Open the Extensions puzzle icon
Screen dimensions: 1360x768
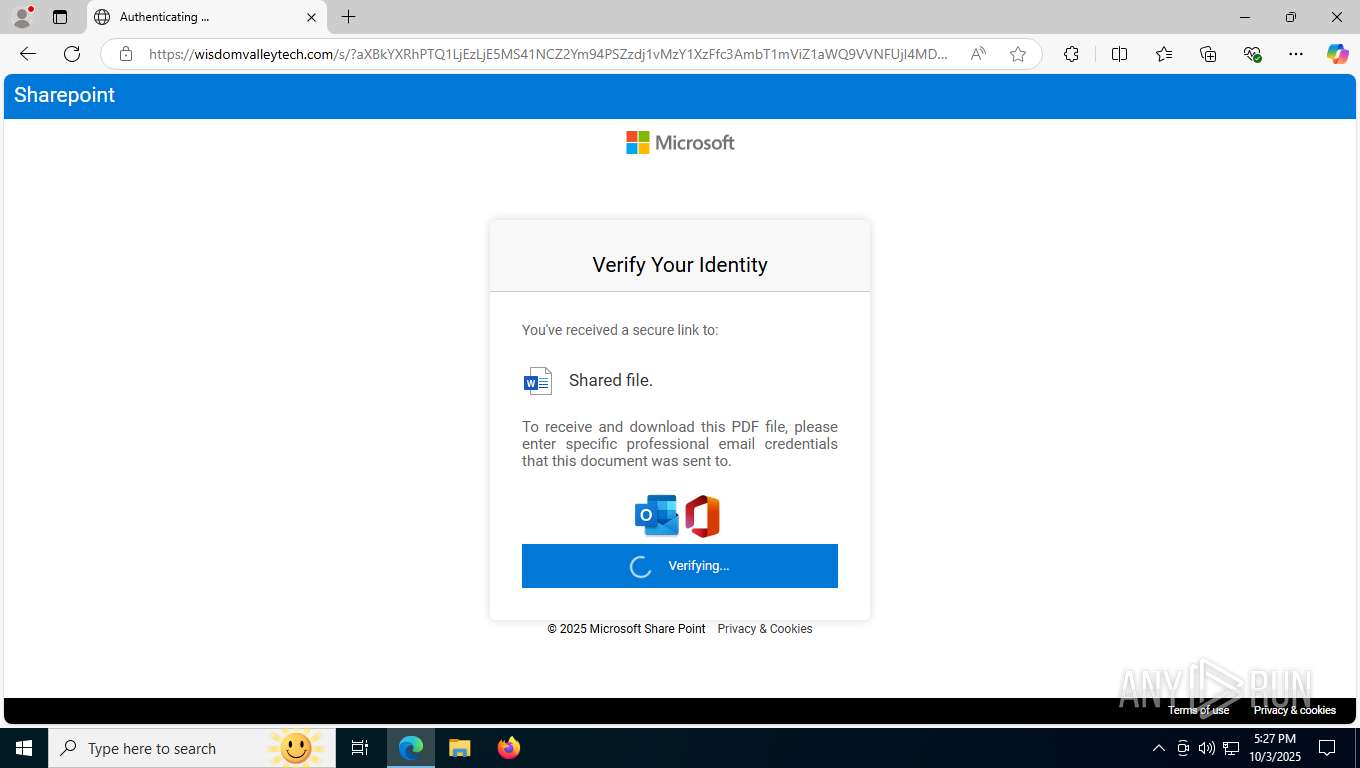point(1071,54)
